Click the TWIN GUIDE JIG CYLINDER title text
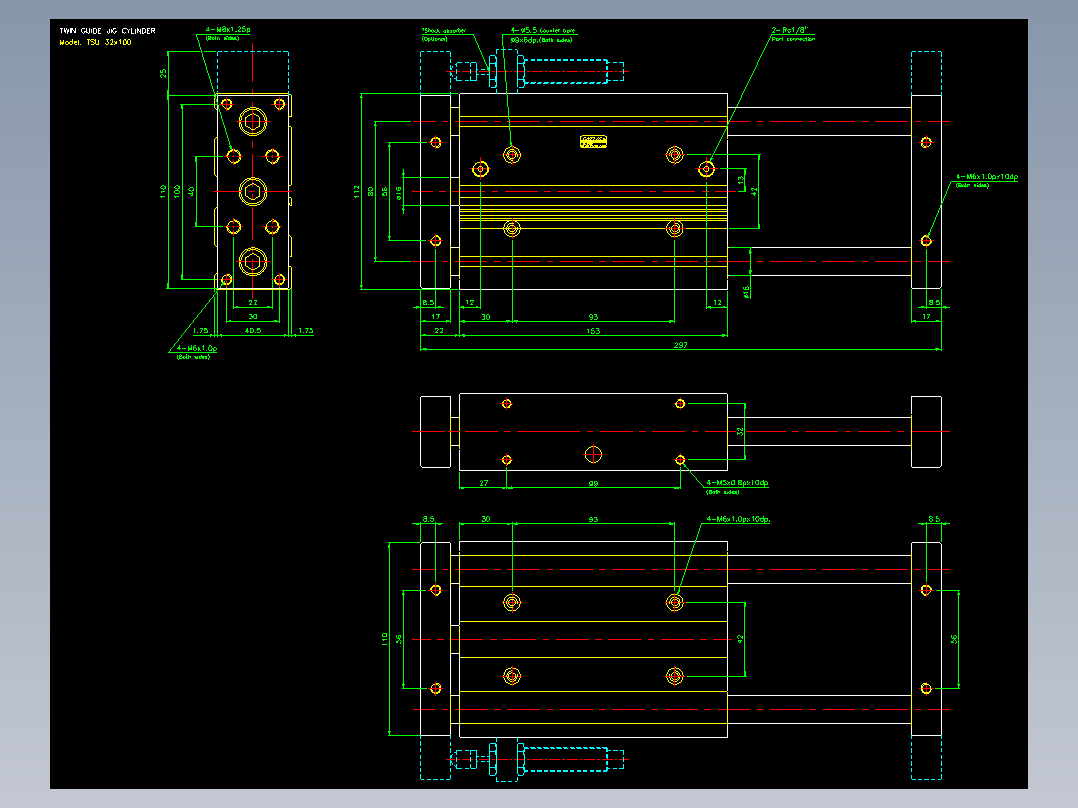 (107, 31)
